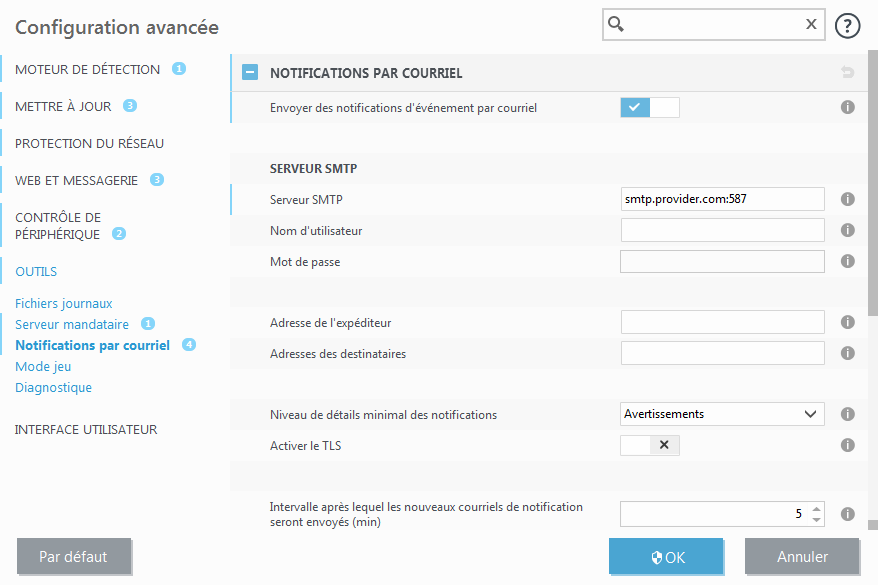Open the Fichiers journaux page
This screenshot has height=585, width=878.
[x=63, y=303]
